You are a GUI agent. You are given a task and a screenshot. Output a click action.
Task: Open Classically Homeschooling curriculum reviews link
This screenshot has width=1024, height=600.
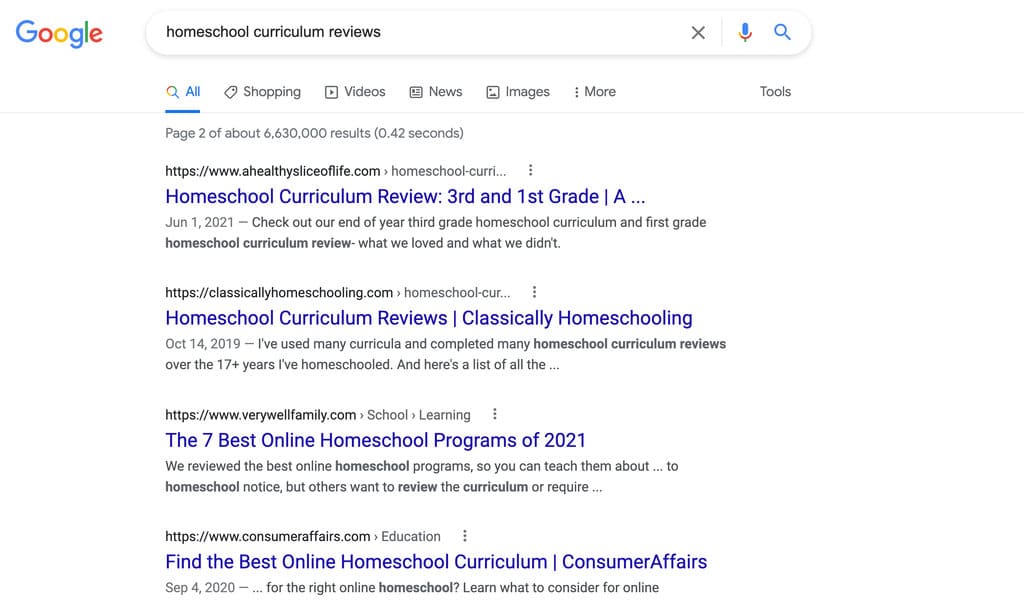coord(428,318)
